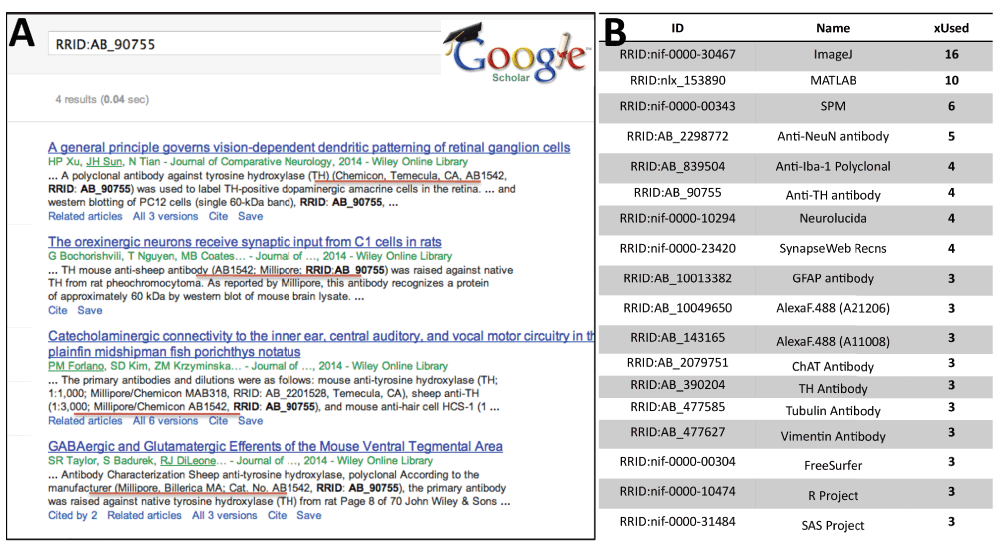The width and height of the screenshot is (1000, 548).
Task: Select the 'AlexaF.488 (A21206)' cell
Action: pyautogui.click(x=833, y=308)
